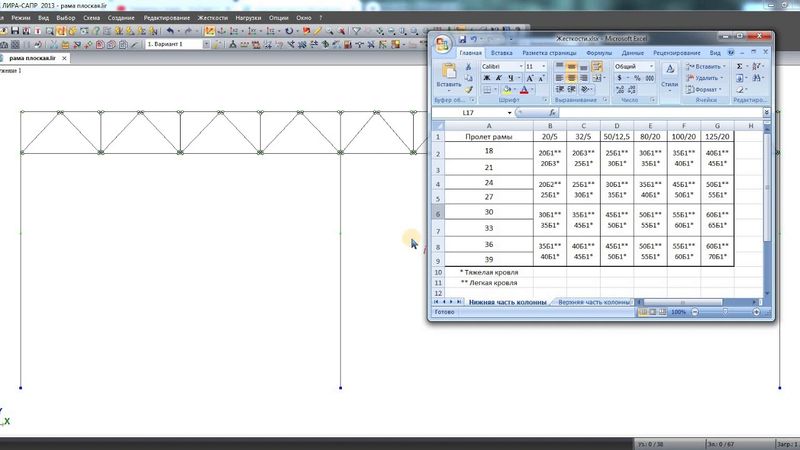Viewport: 800px width, 450px height.
Task: Open the Схема menu in LIRA-SAPR
Action: pyautogui.click(x=91, y=18)
